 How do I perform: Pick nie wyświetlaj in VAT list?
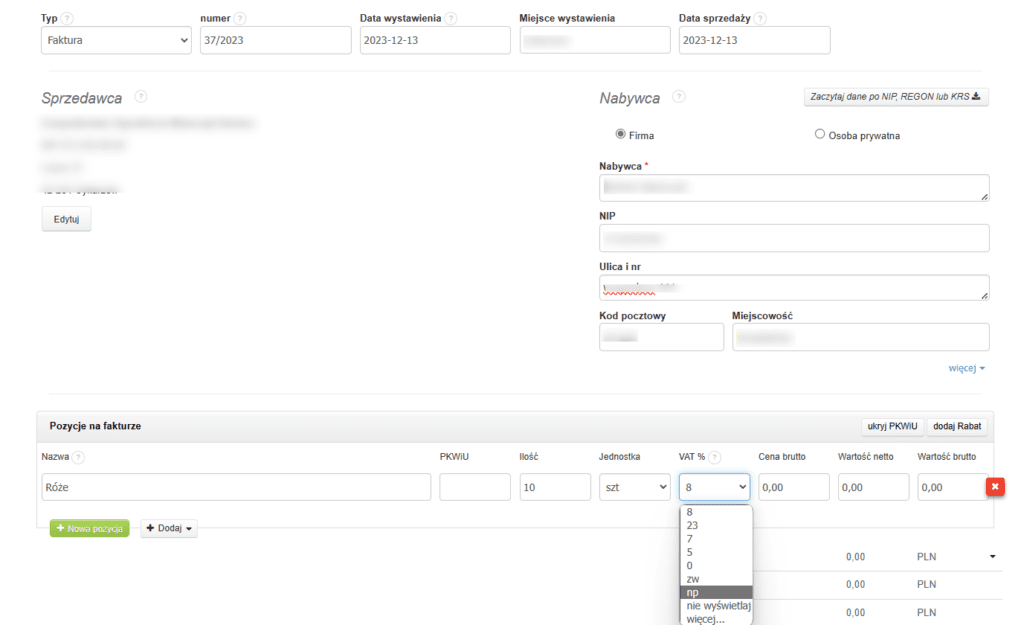718,606
